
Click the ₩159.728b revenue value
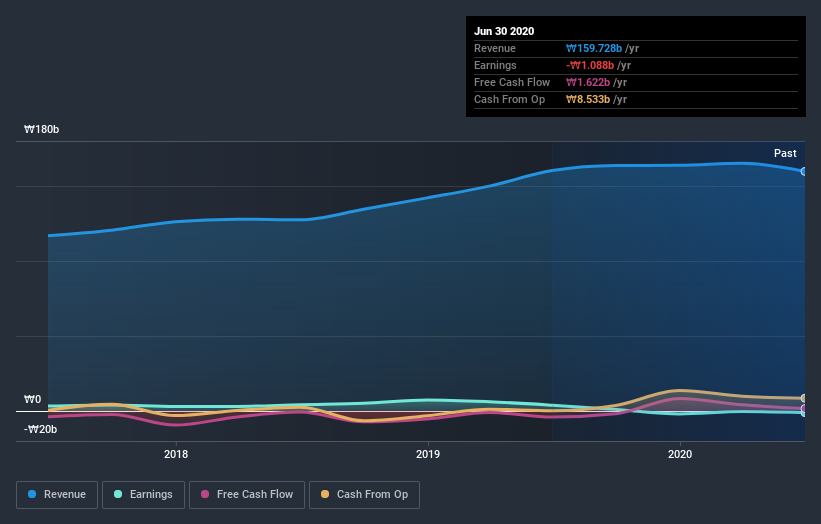[594, 49]
